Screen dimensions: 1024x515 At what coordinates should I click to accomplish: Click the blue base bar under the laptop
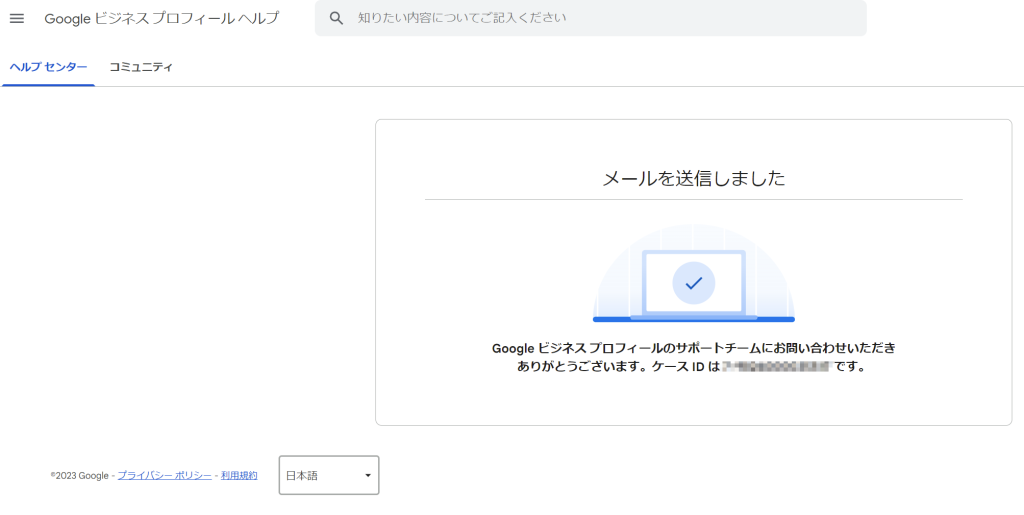pos(693,319)
